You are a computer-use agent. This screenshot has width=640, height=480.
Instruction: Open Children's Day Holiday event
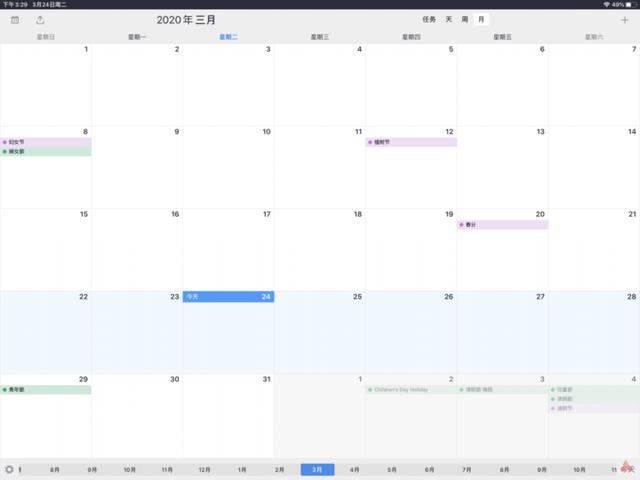coord(411,390)
